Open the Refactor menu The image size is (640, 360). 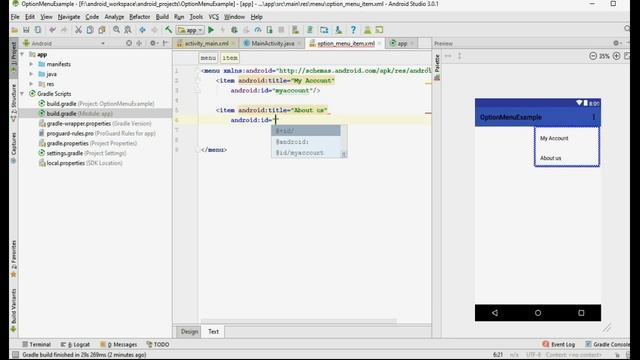click(x=140, y=17)
